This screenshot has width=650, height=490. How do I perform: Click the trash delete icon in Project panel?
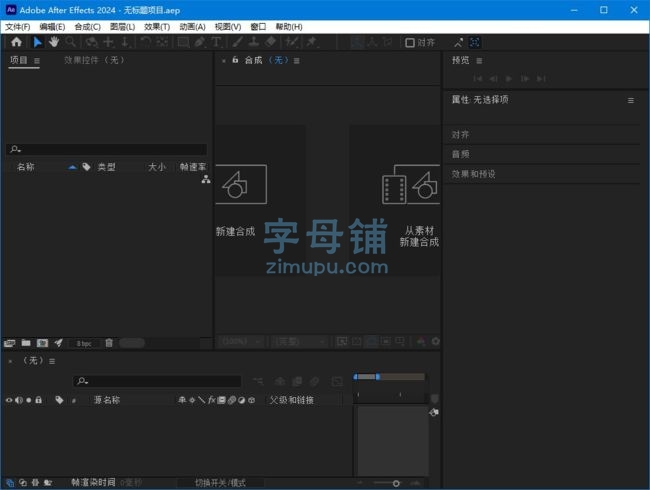click(109, 343)
